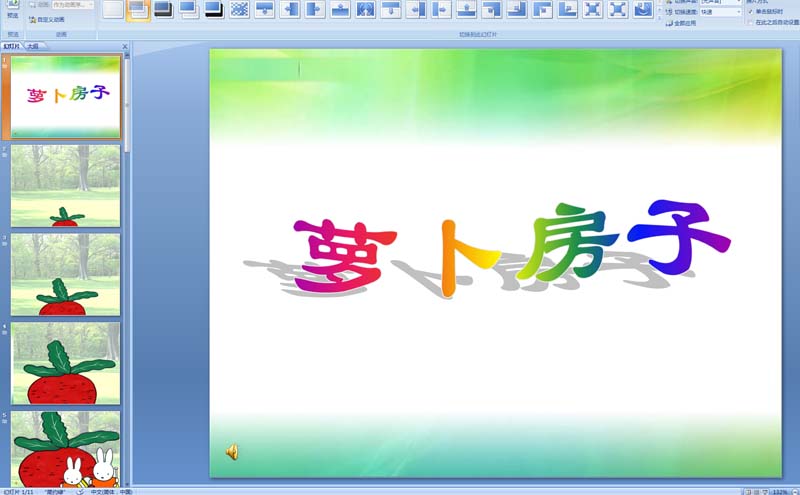This screenshot has height=495, width=800.
Task: Apply the checkerboard dissolve transition
Action: click(x=239, y=9)
